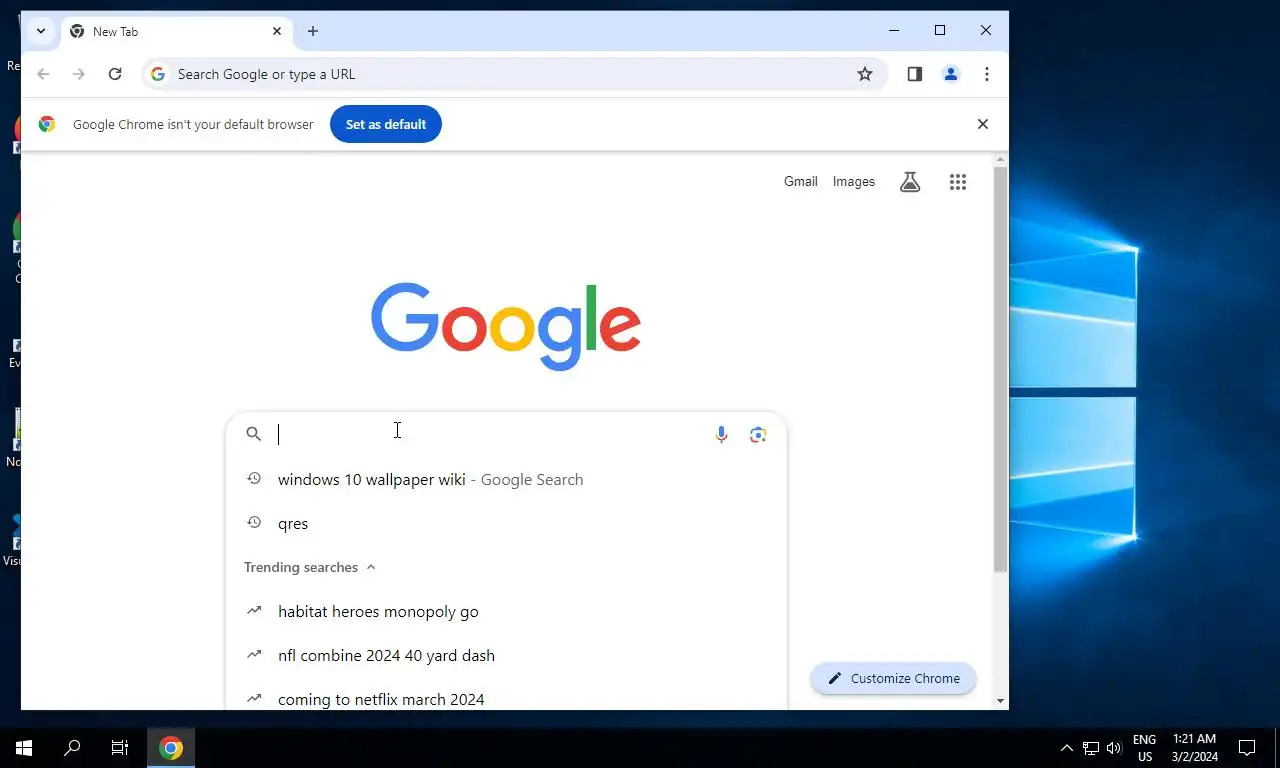Image resolution: width=1280 pixels, height=768 pixels.
Task: Close the New Tab tab
Action: (x=277, y=31)
